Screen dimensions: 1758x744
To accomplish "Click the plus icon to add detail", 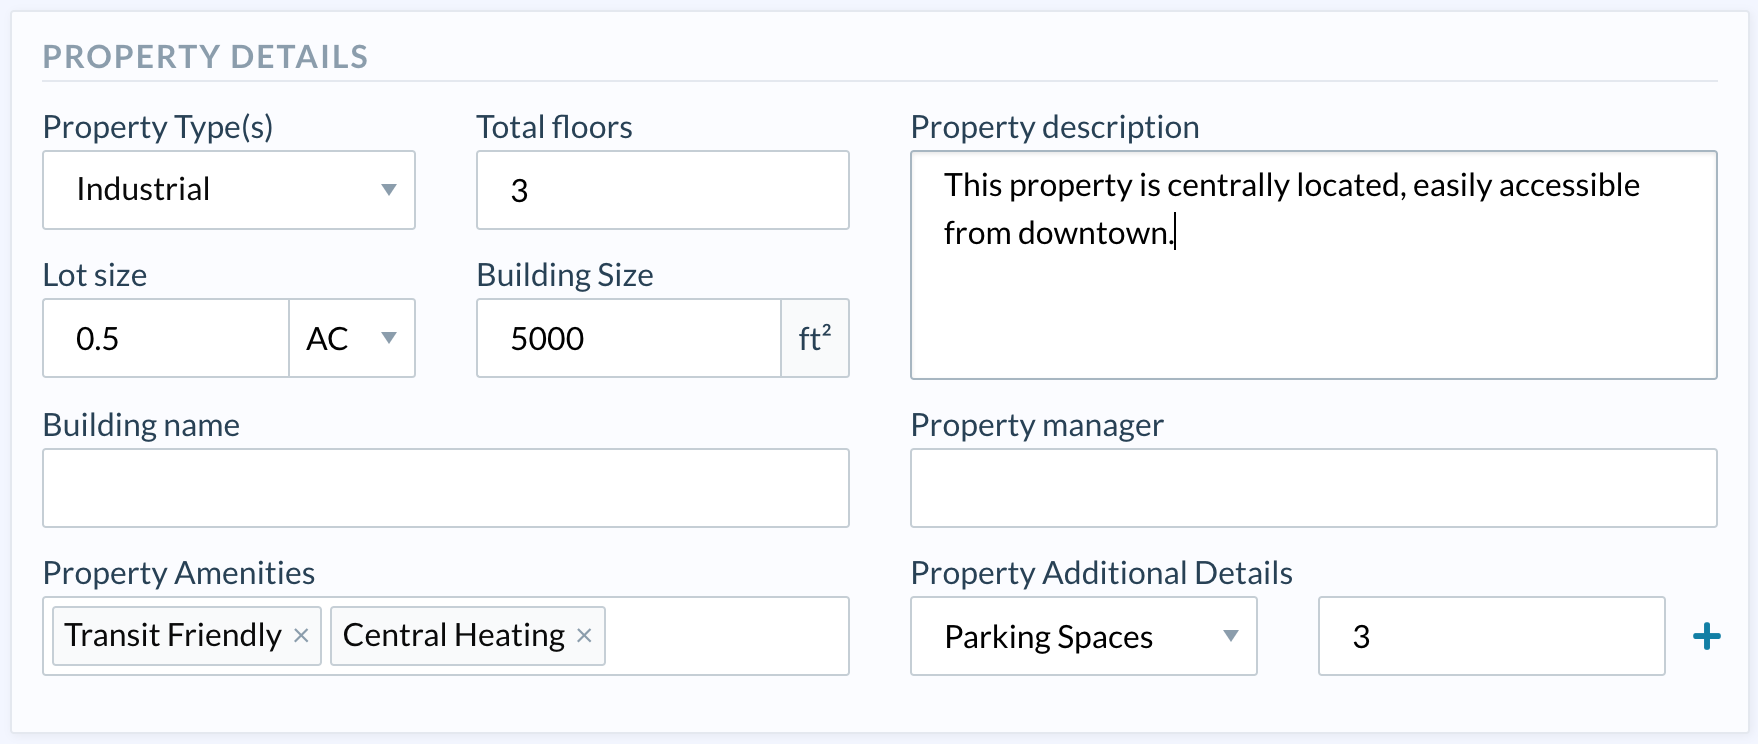I will coord(1706,636).
